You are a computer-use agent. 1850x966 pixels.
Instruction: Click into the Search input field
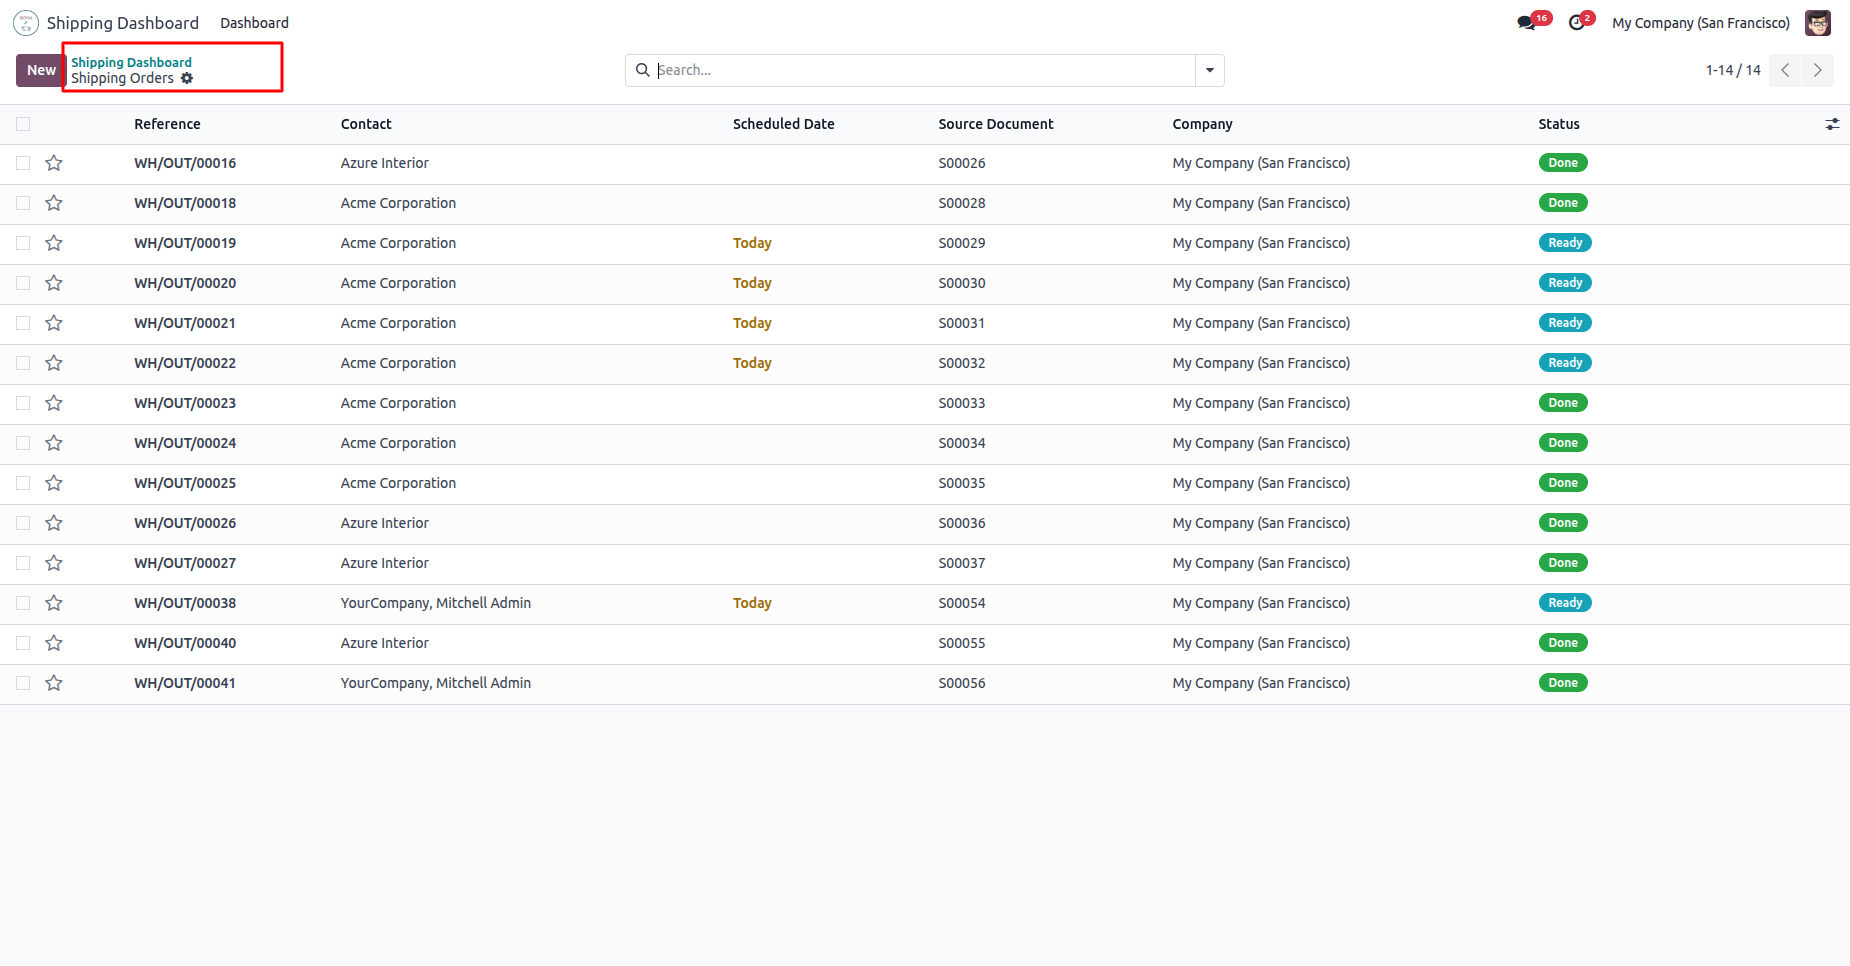click(920, 70)
